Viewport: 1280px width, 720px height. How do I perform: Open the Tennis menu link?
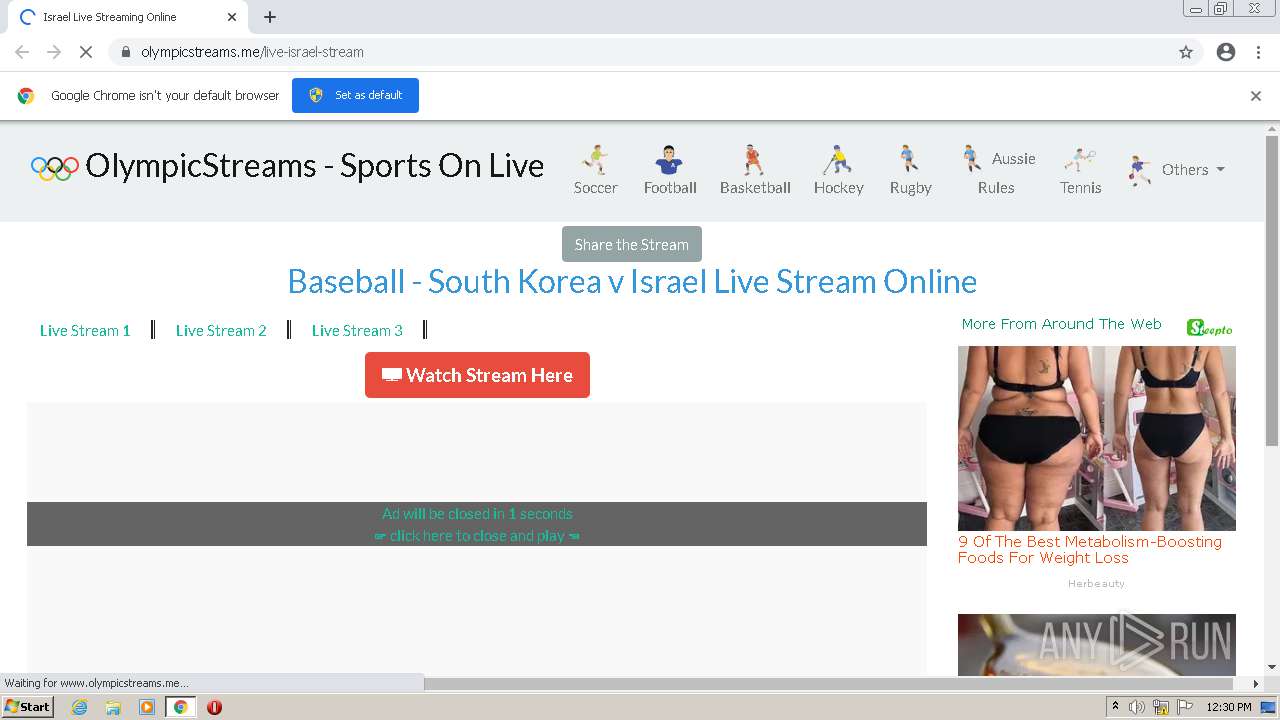point(1081,187)
